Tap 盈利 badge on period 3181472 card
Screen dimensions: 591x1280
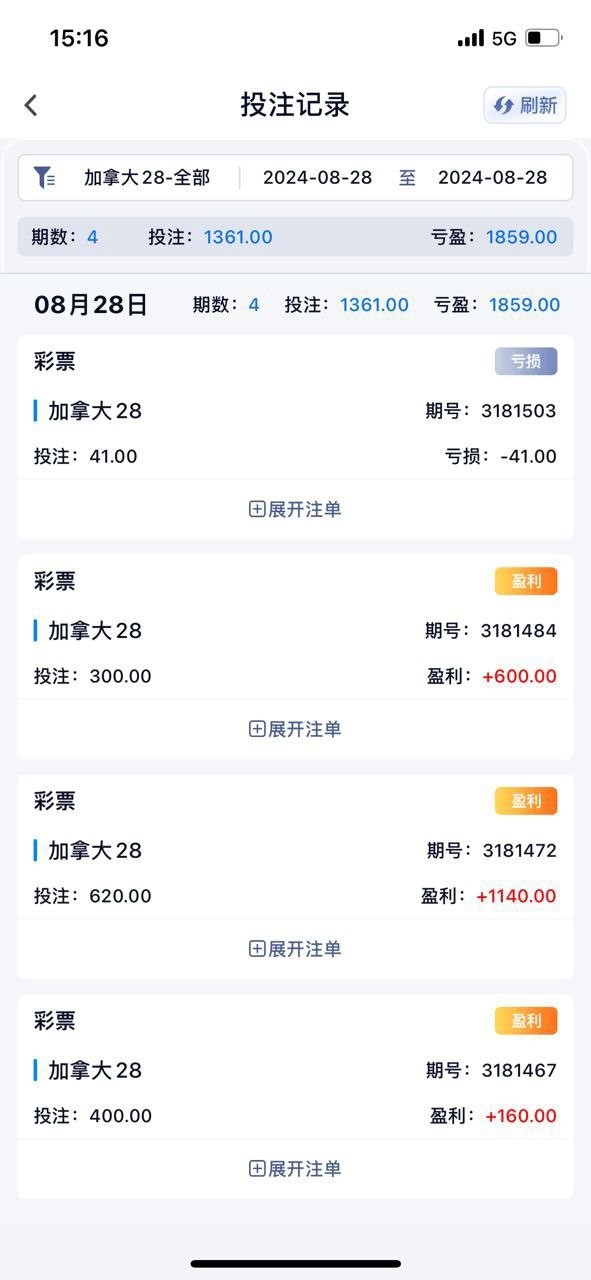(526, 801)
